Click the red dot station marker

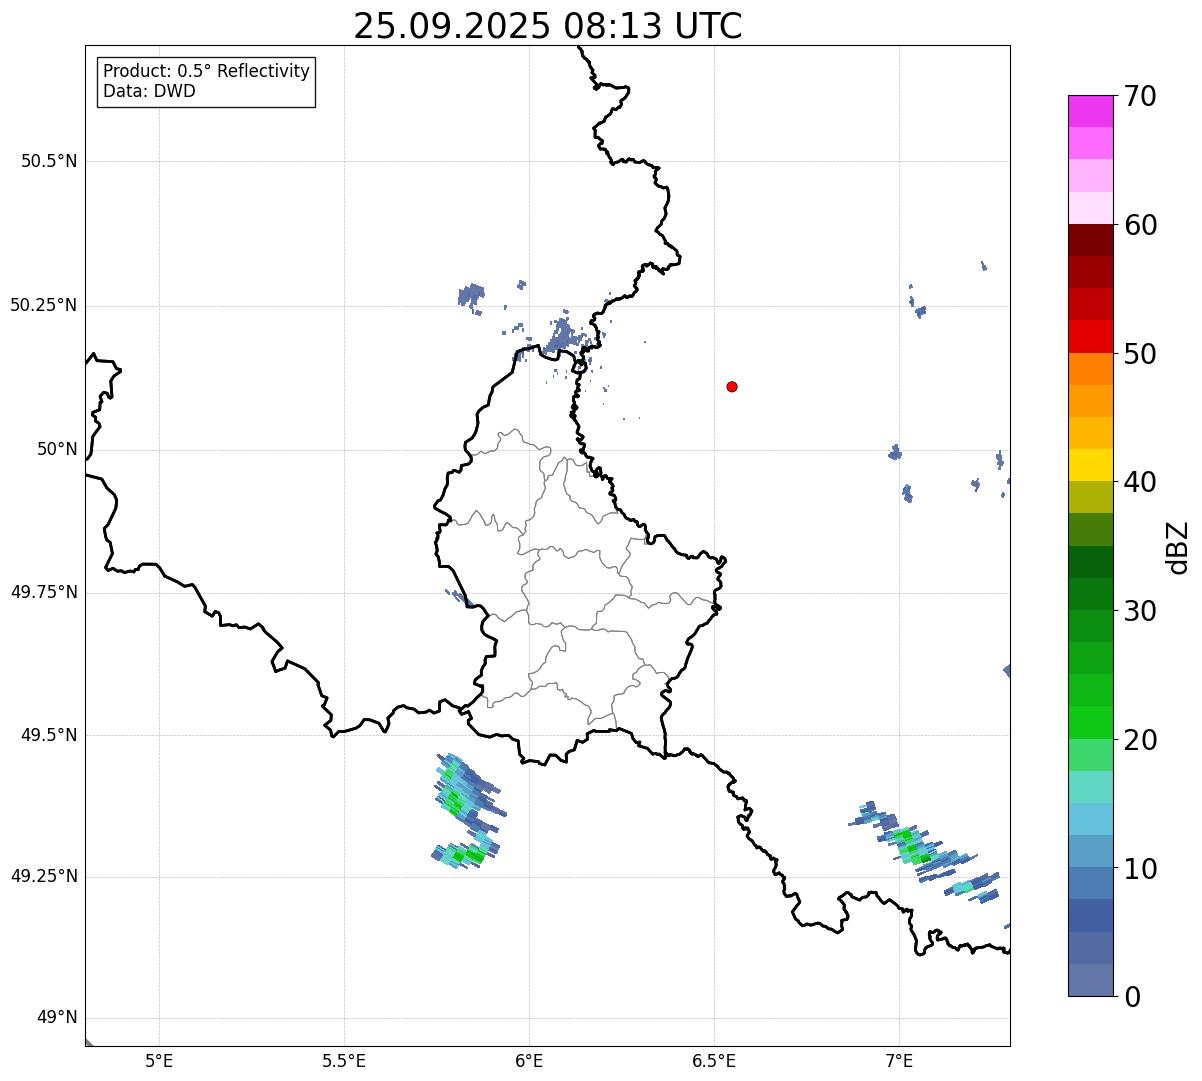pos(732,386)
